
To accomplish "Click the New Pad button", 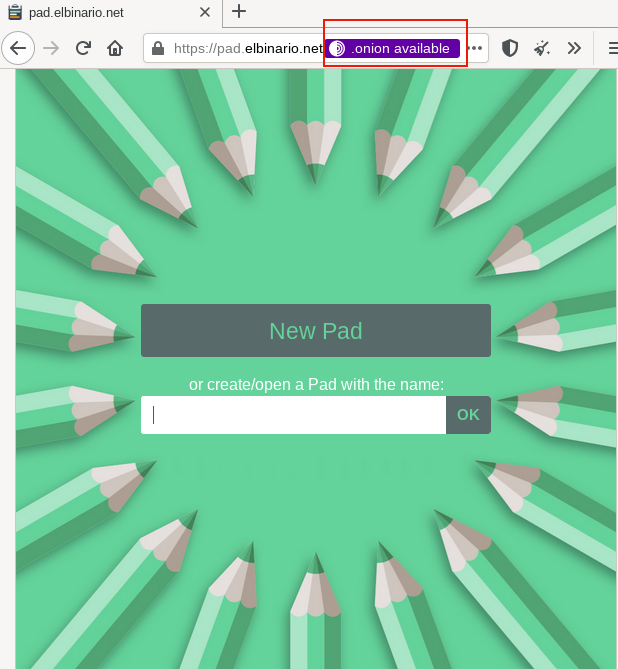I will click(x=316, y=331).
